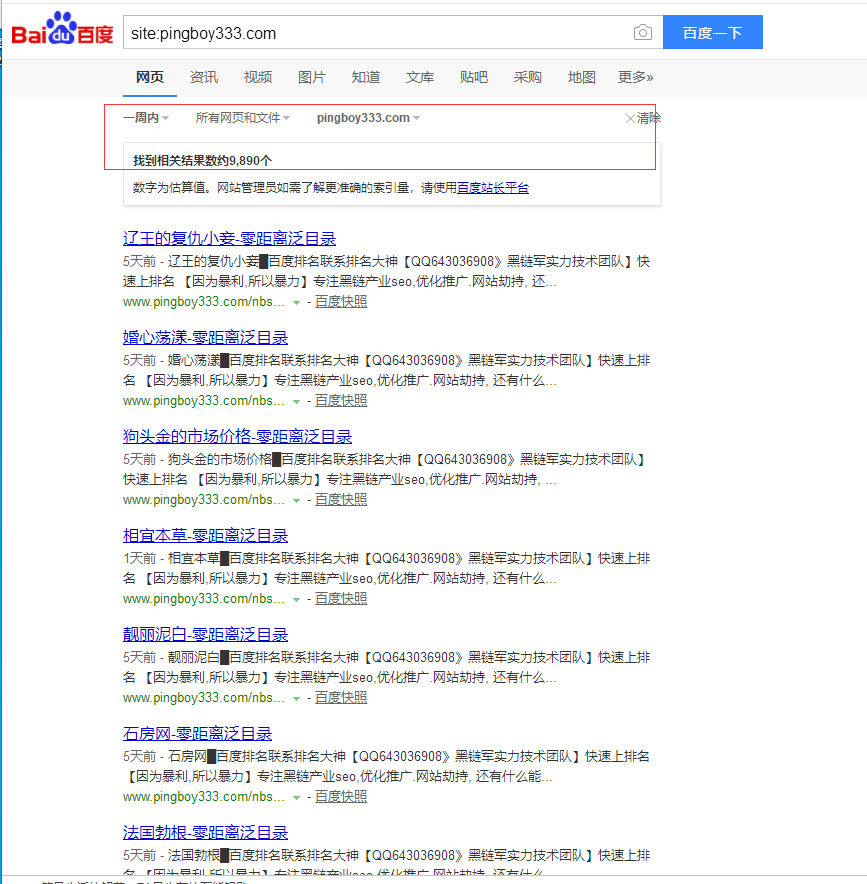
Task: Click the Baidu logo
Action: coord(62,31)
